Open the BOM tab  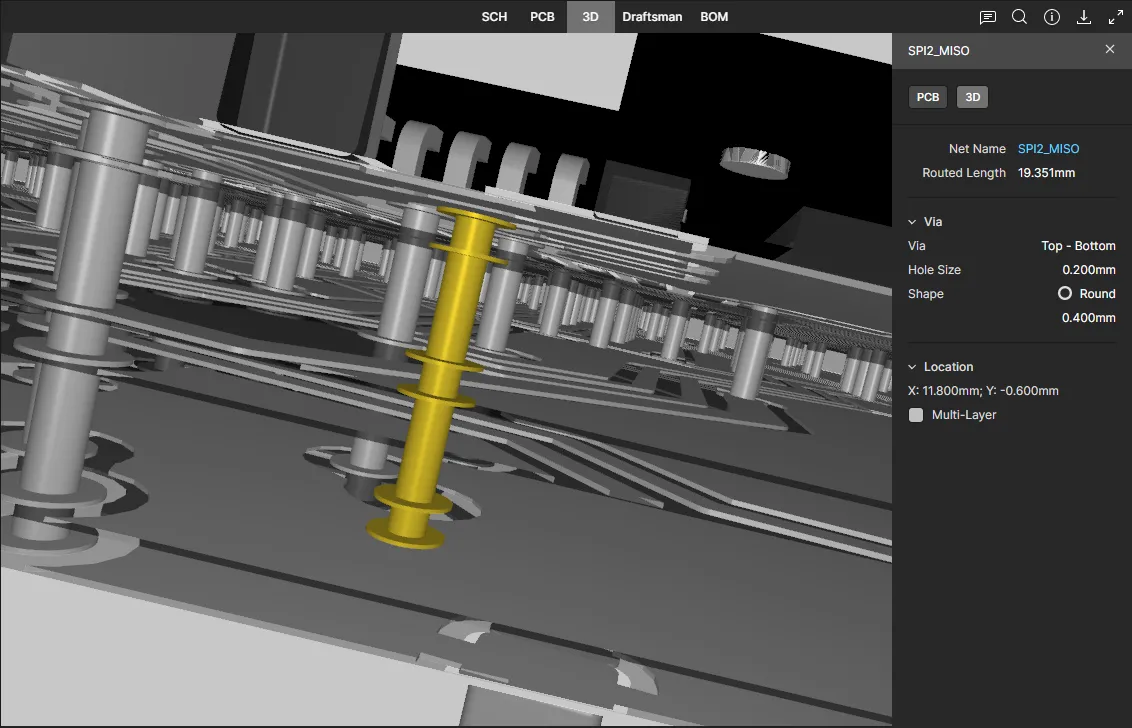click(714, 17)
